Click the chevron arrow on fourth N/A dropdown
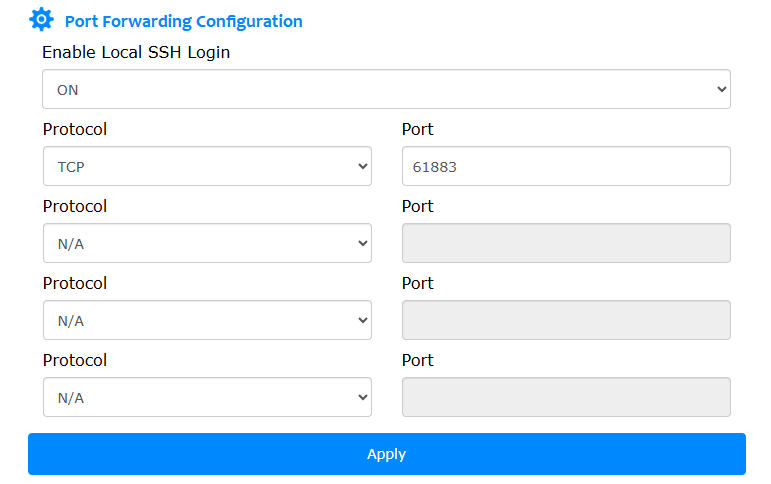 pos(363,397)
